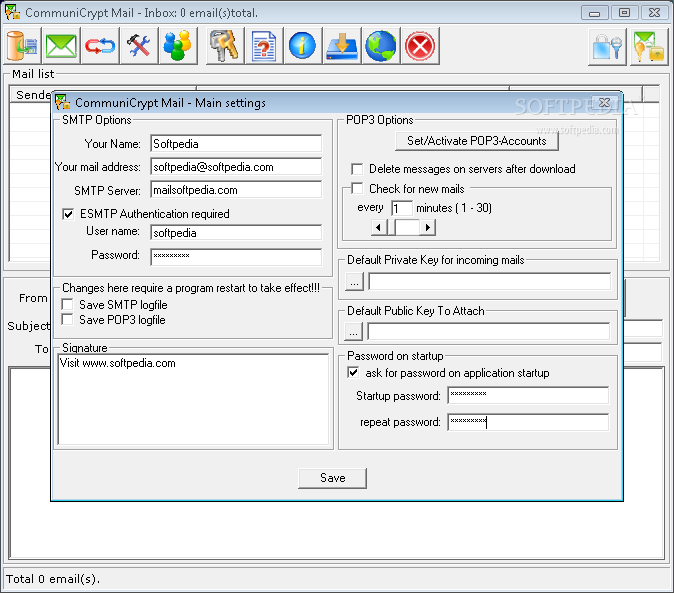674x593 pixels.
Task: Click inside the Signature text area
Action: pyautogui.click(x=193, y=399)
